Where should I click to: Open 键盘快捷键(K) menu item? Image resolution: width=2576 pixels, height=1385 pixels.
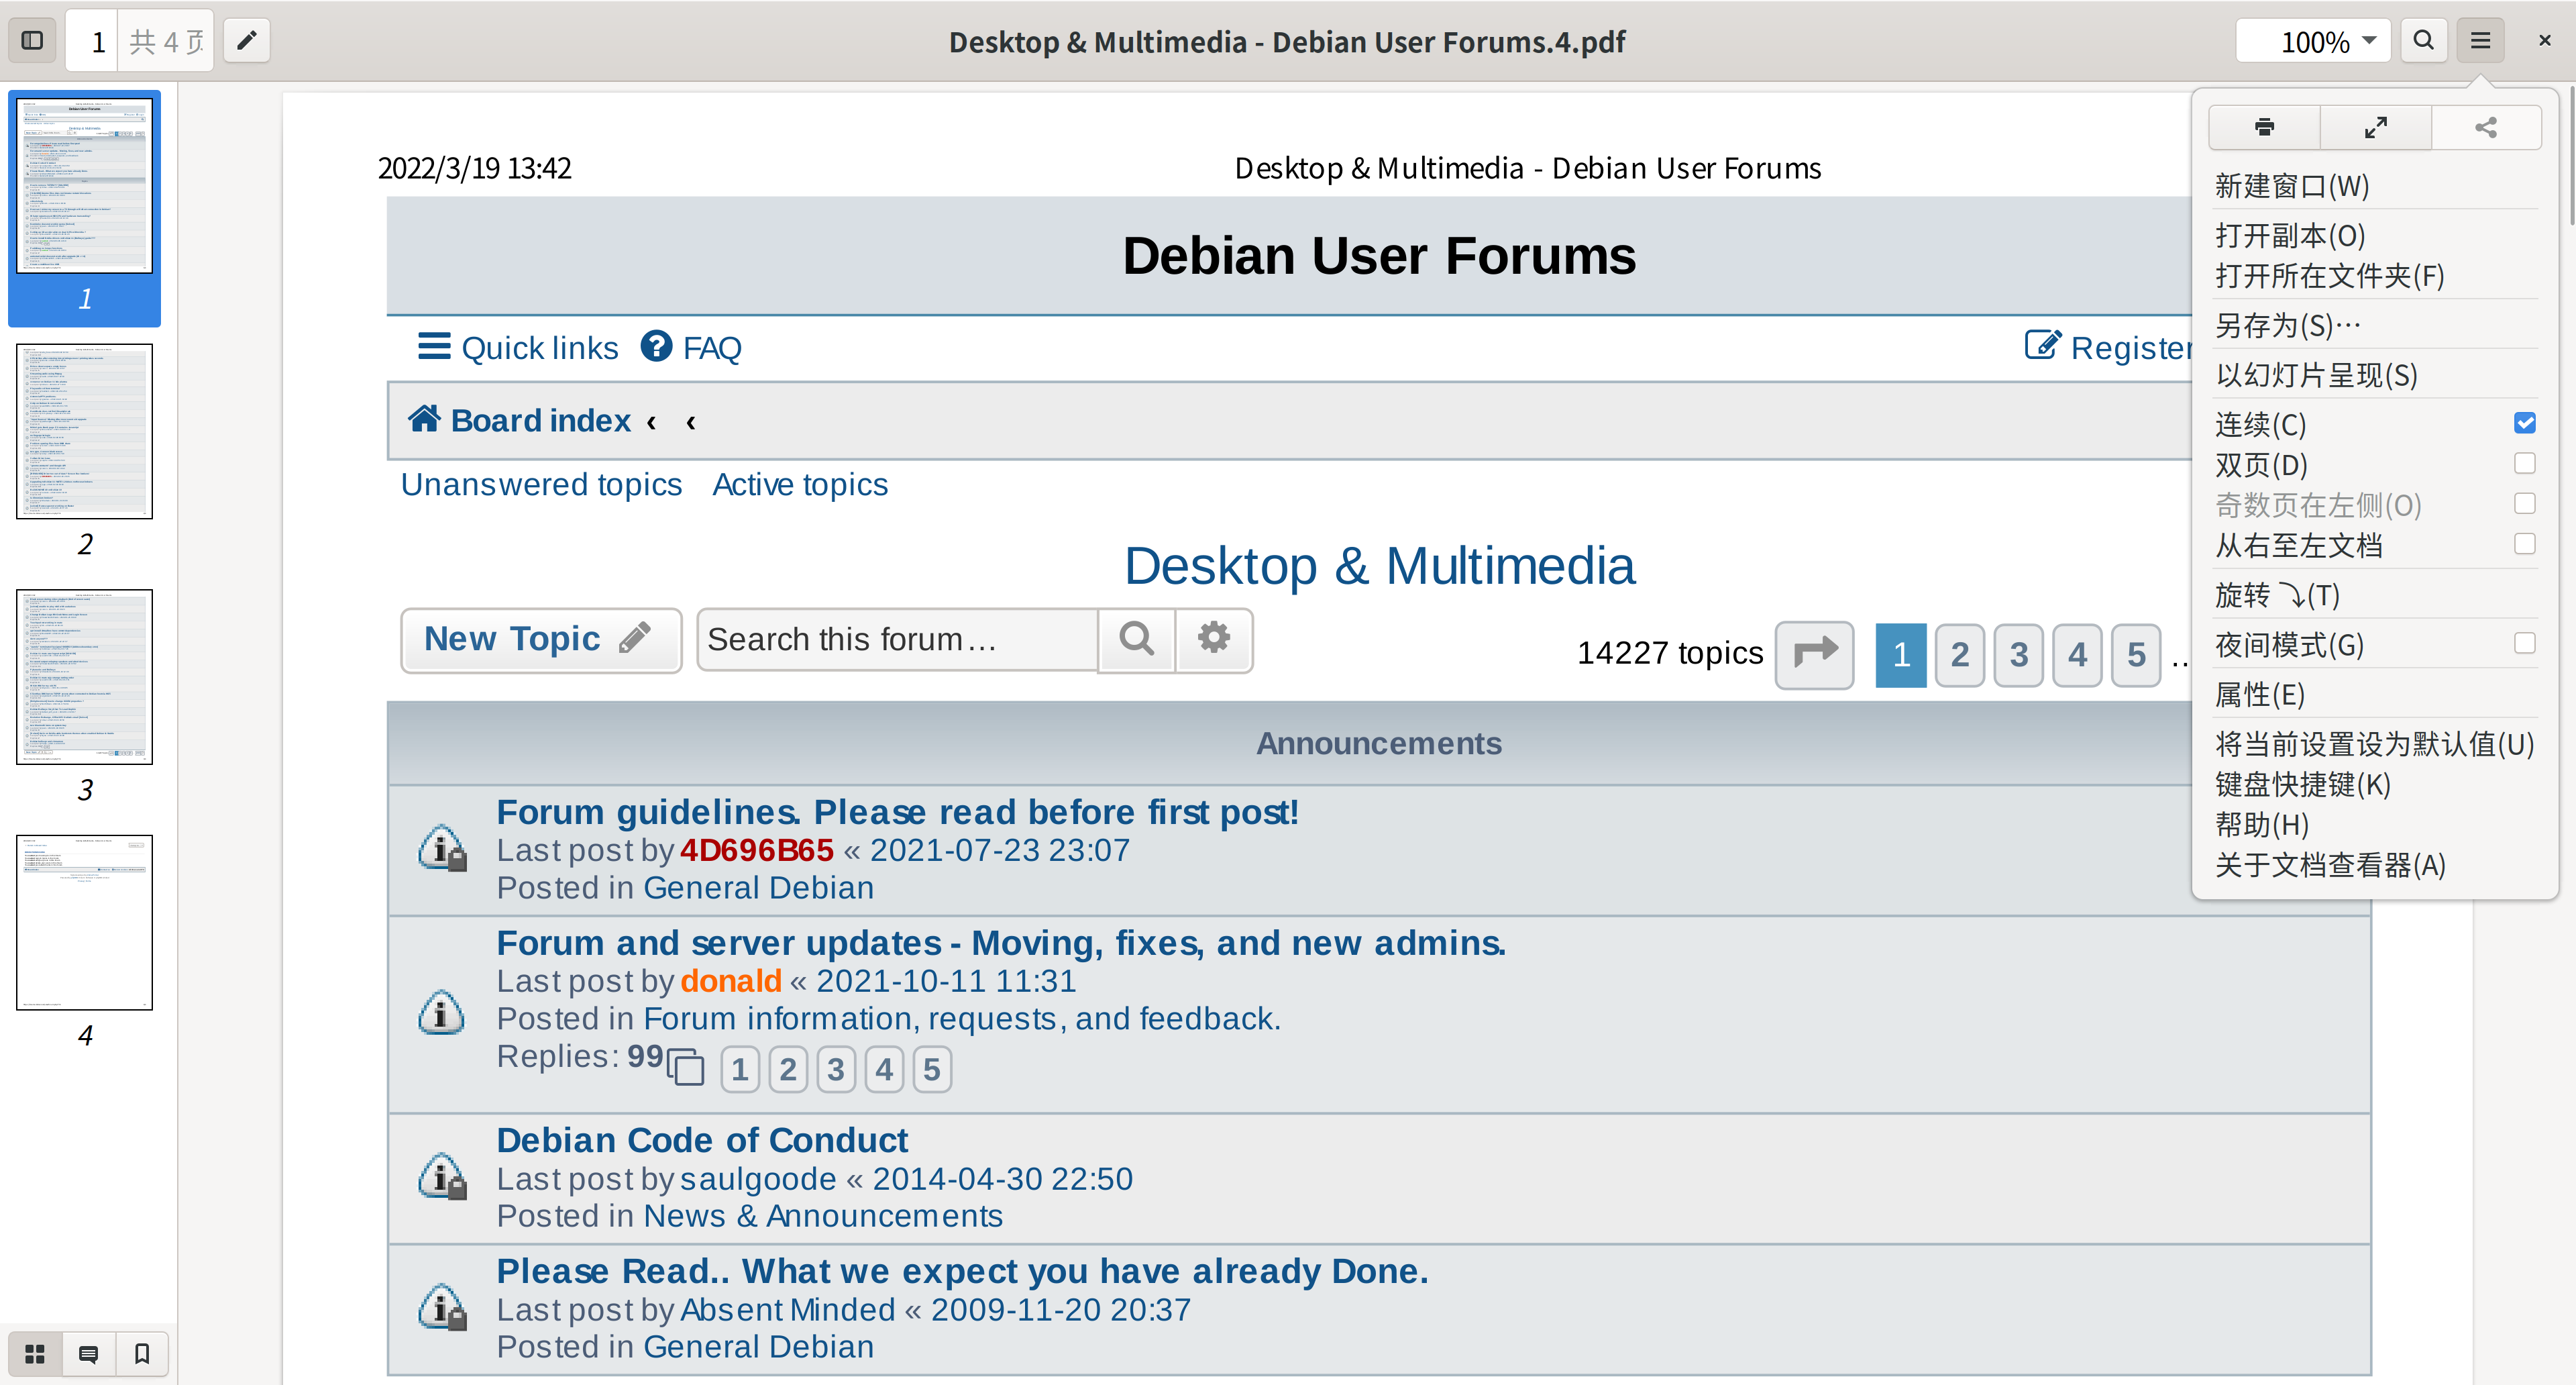click(2374, 784)
